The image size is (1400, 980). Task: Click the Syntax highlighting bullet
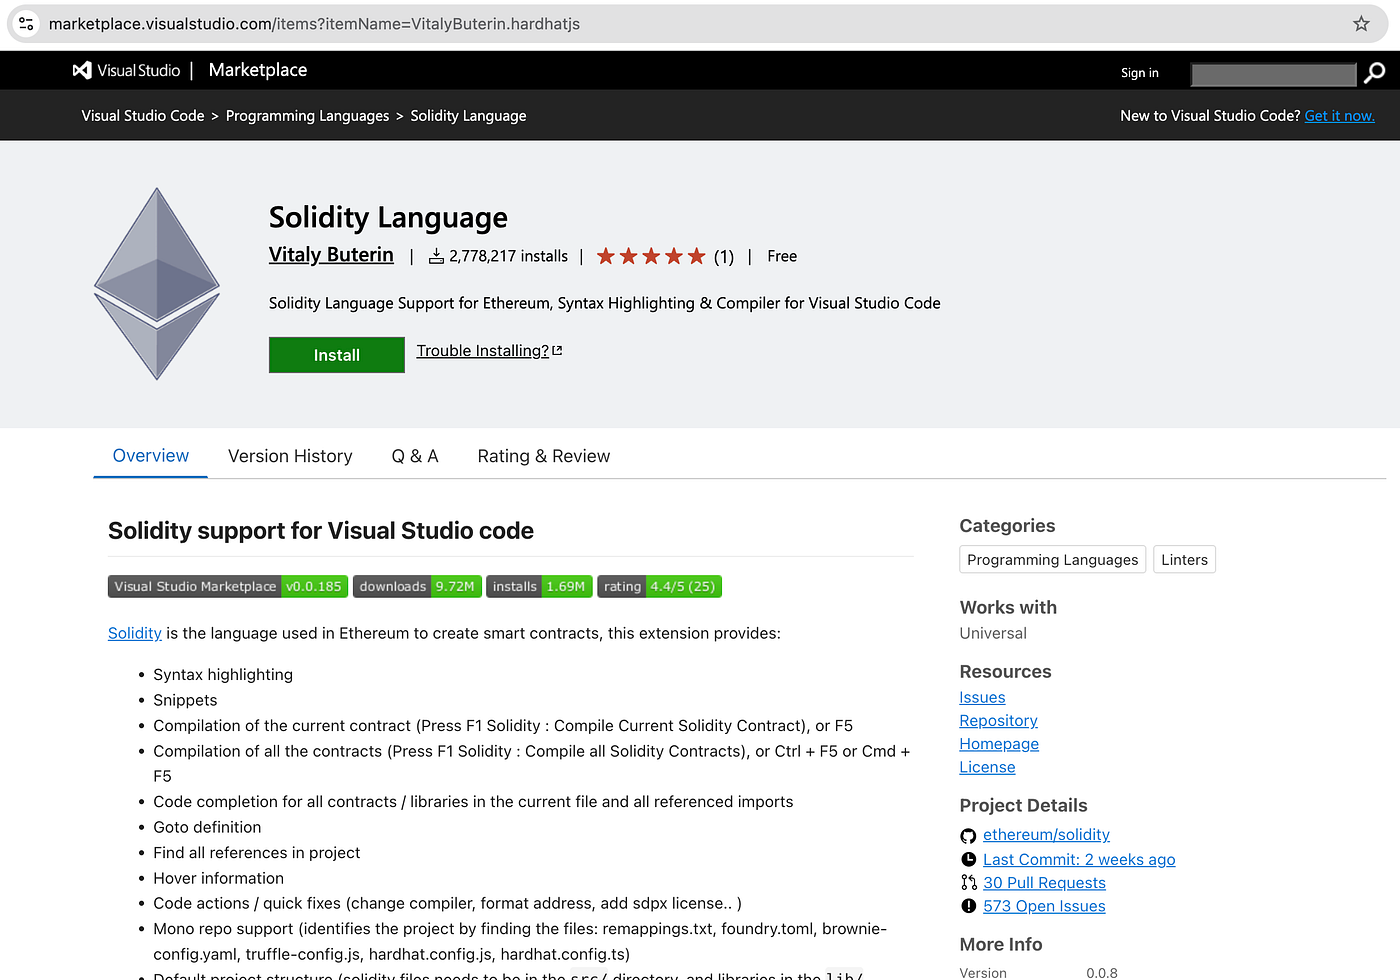[x=223, y=675]
